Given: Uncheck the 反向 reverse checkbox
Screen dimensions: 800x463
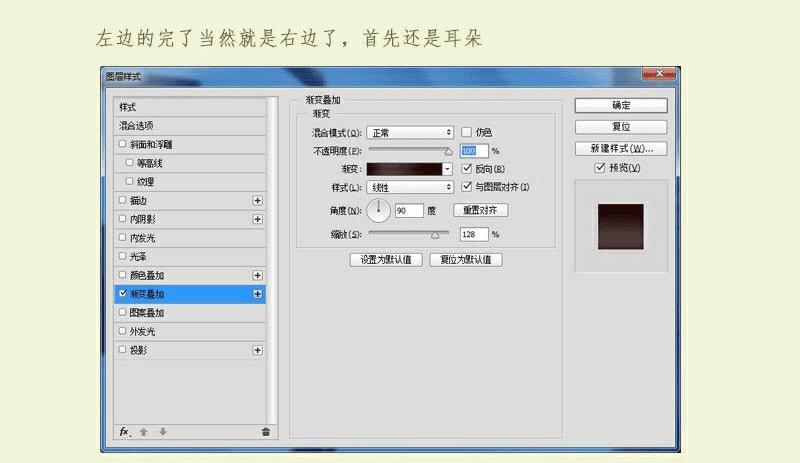Looking at the screenshot, I should (x=466, y=168).
